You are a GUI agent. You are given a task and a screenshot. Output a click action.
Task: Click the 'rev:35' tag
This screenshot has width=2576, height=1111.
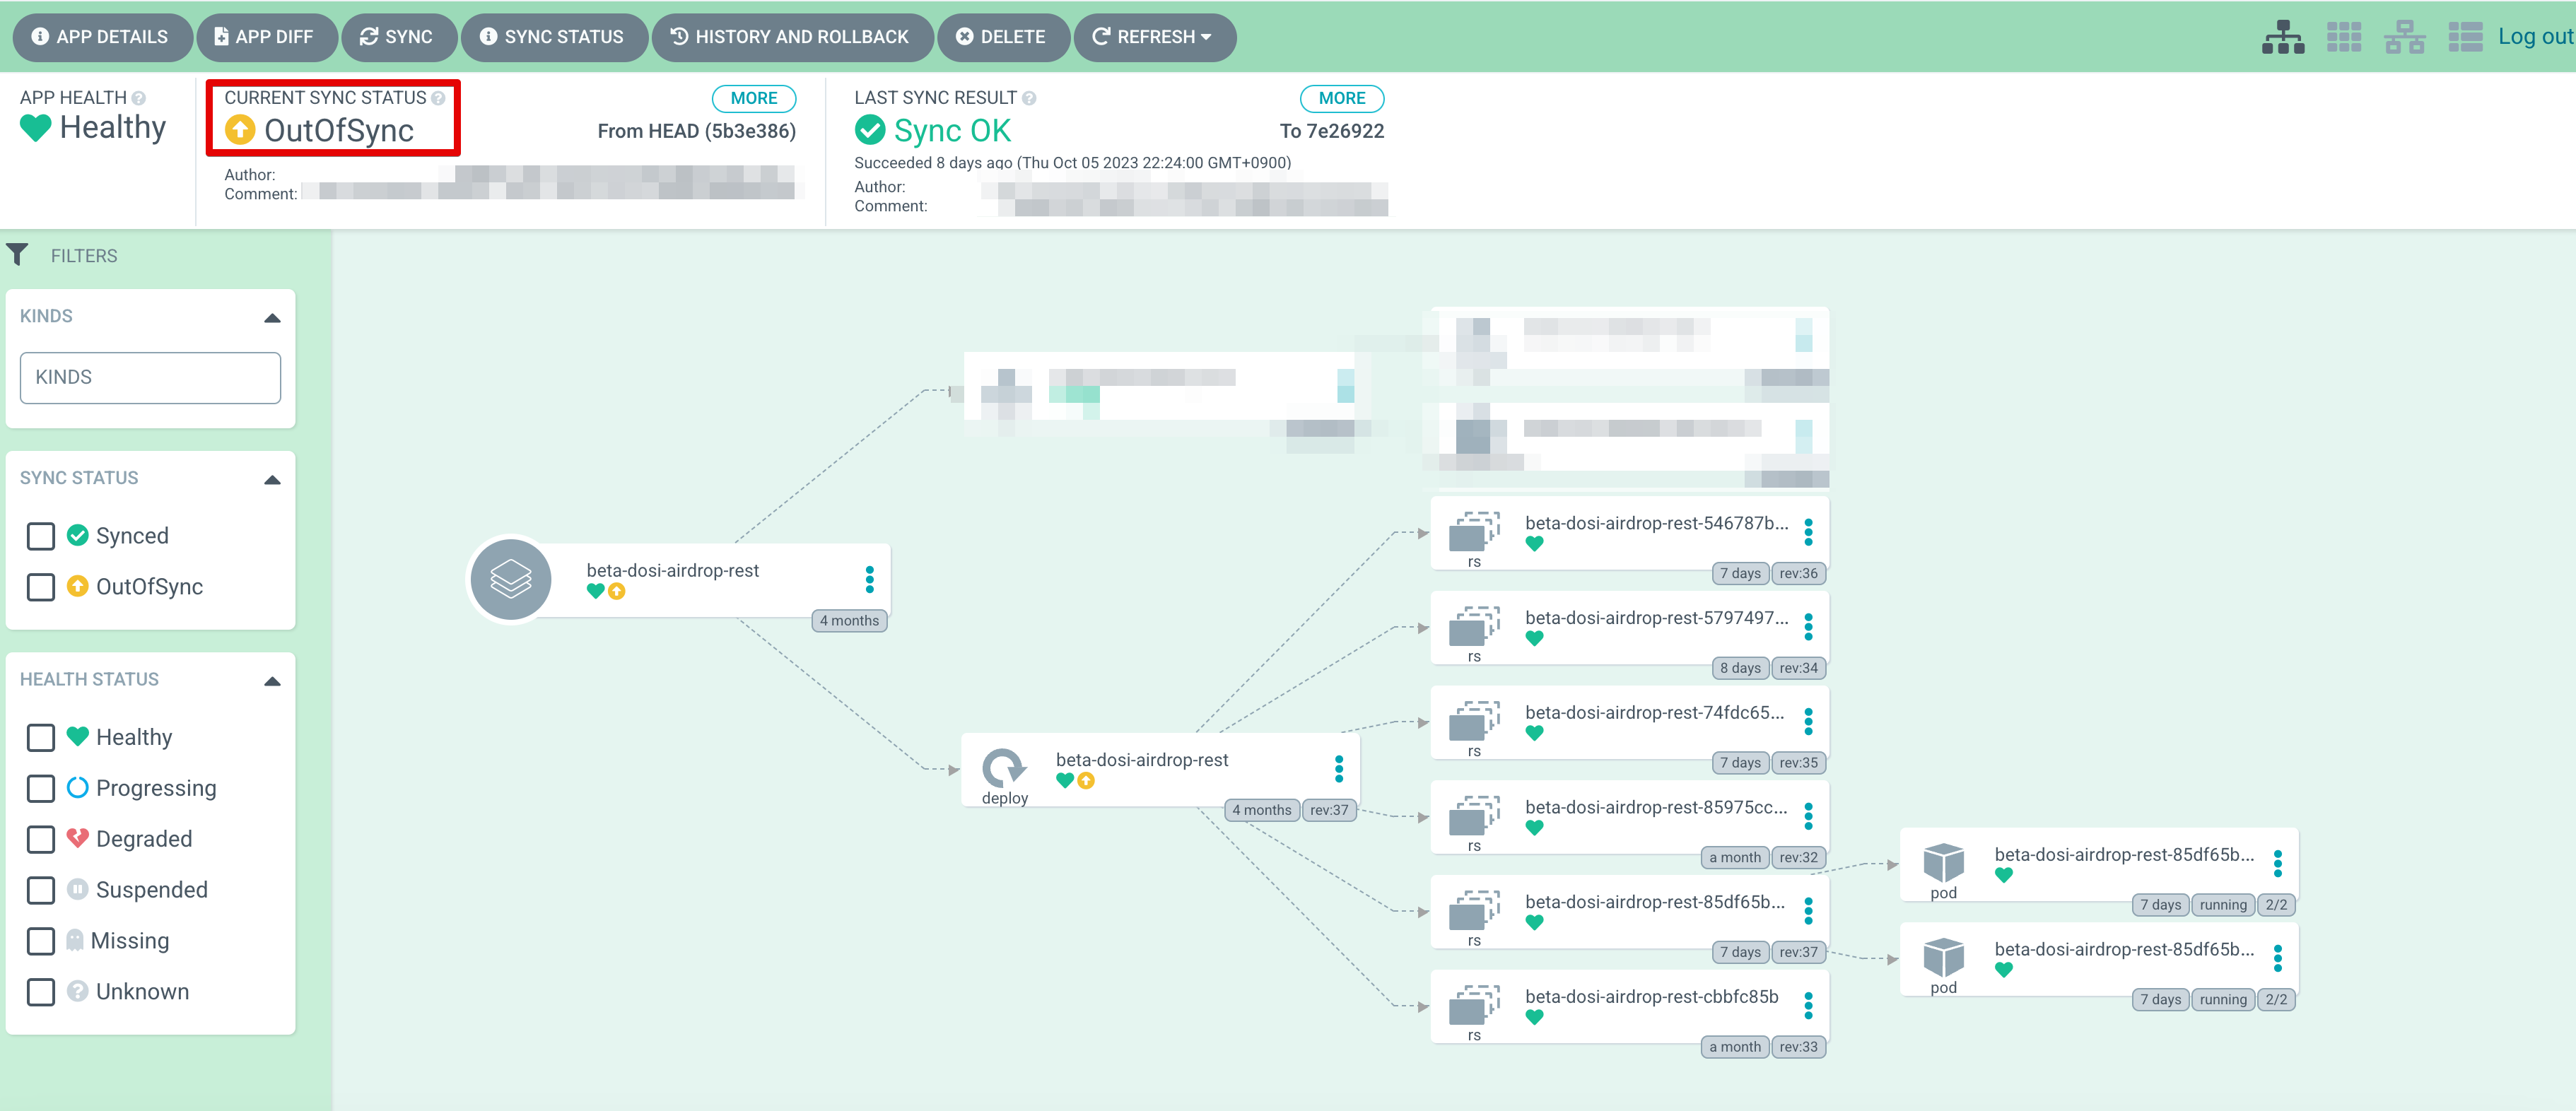[x=1798, y=763]
